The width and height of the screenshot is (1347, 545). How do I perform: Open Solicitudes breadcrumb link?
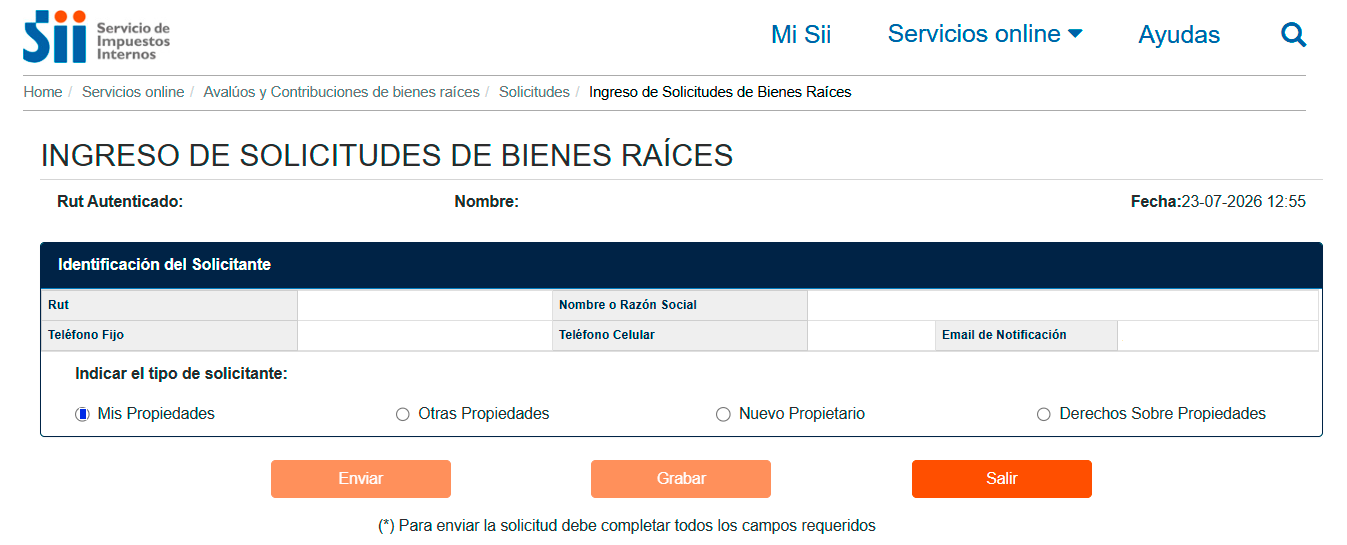tap(534, 92)
